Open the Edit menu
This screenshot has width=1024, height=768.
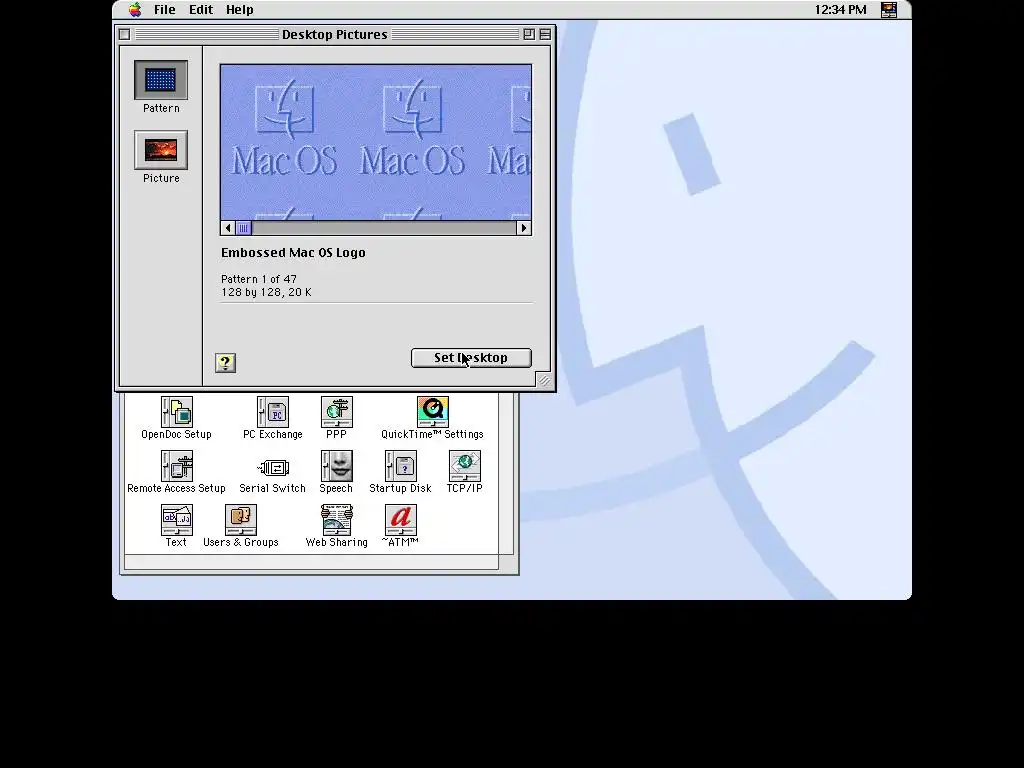pos(200,10)
